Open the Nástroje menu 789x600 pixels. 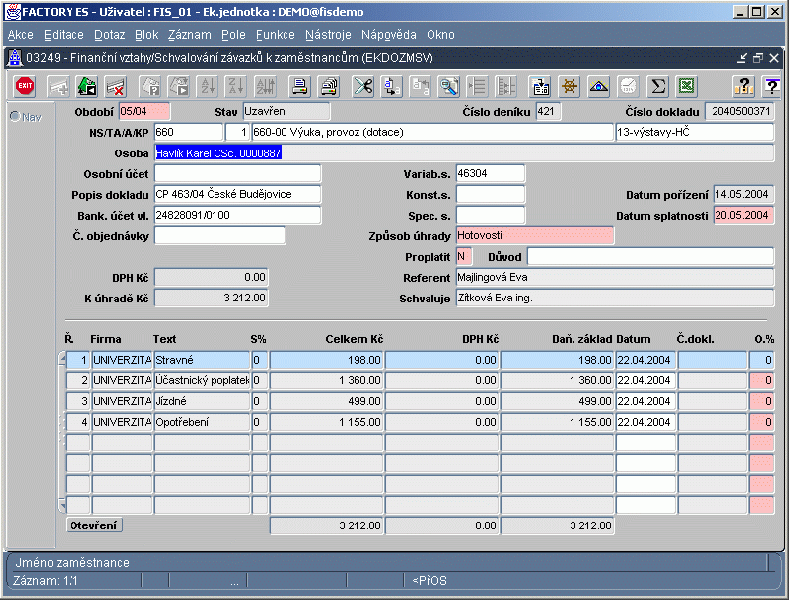pyautogui.click(x=328, y=35)
